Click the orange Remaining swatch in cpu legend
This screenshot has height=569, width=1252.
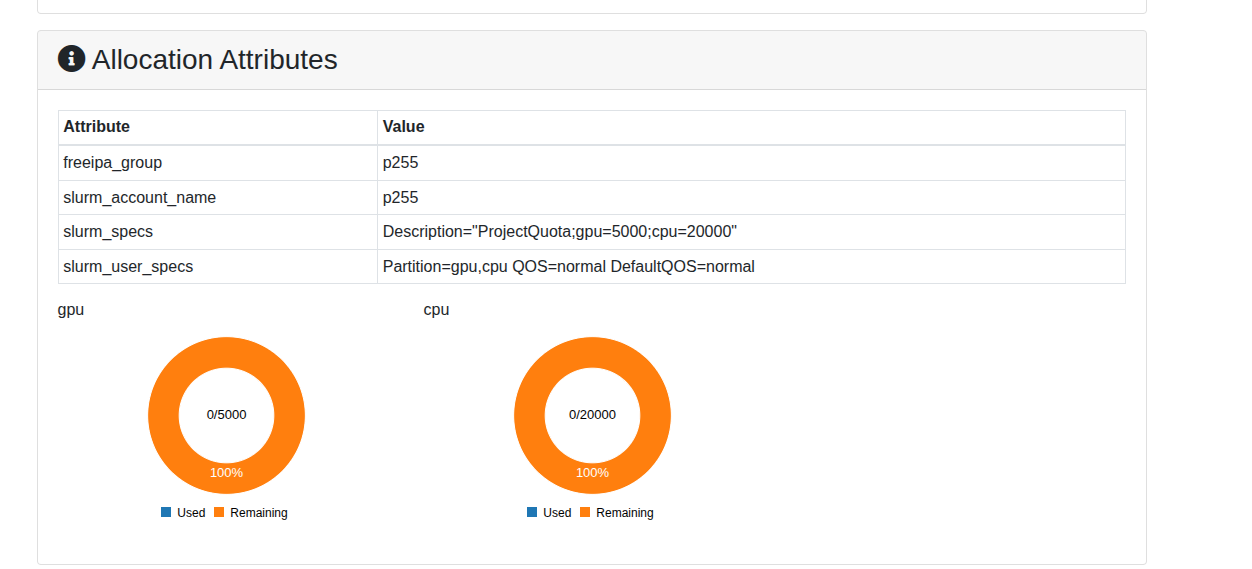pyautogui.click(x=585, y=512)
